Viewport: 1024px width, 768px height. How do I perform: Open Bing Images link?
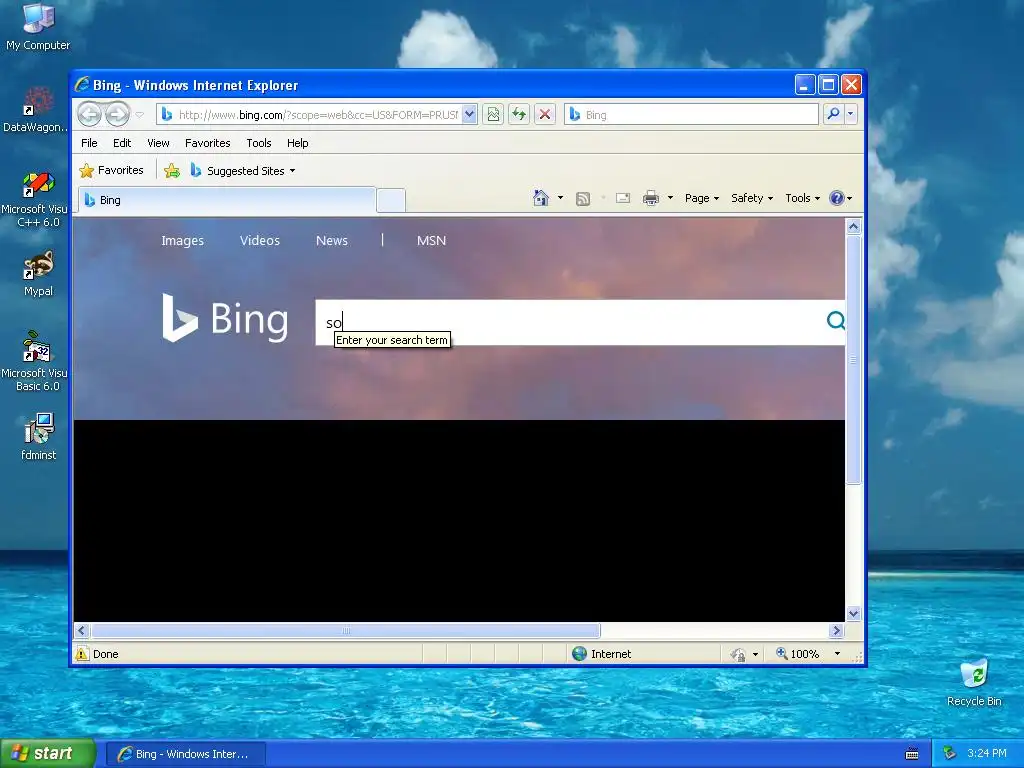click(182, 240)
